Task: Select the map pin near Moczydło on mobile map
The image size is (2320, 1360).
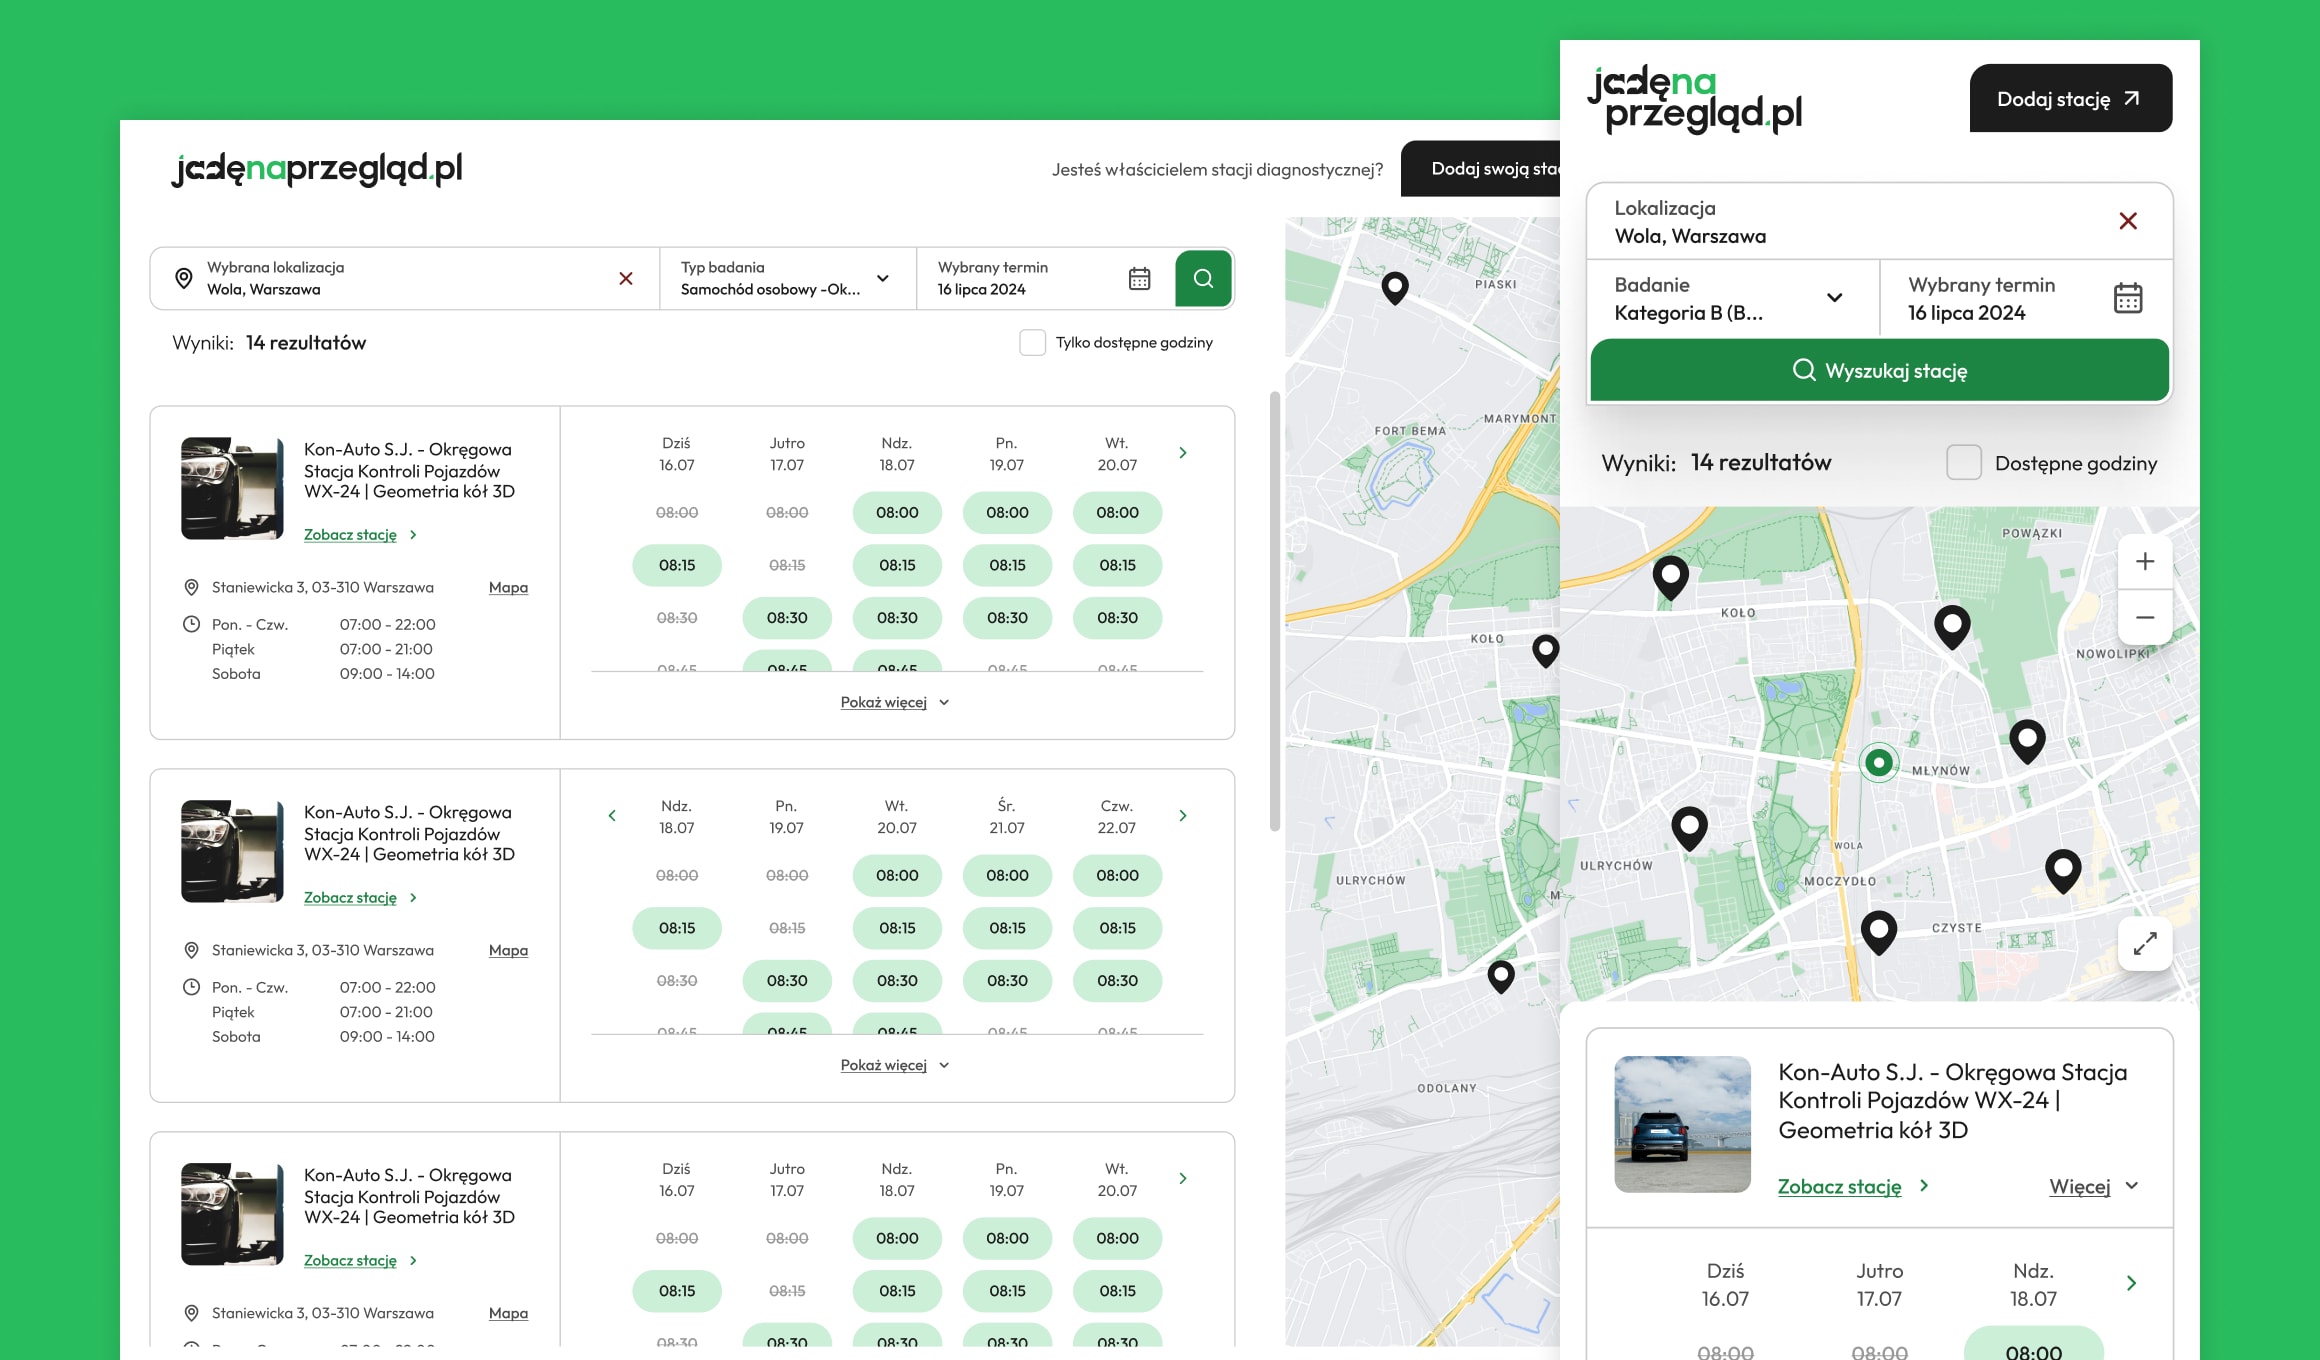Action: (1879, 932)
